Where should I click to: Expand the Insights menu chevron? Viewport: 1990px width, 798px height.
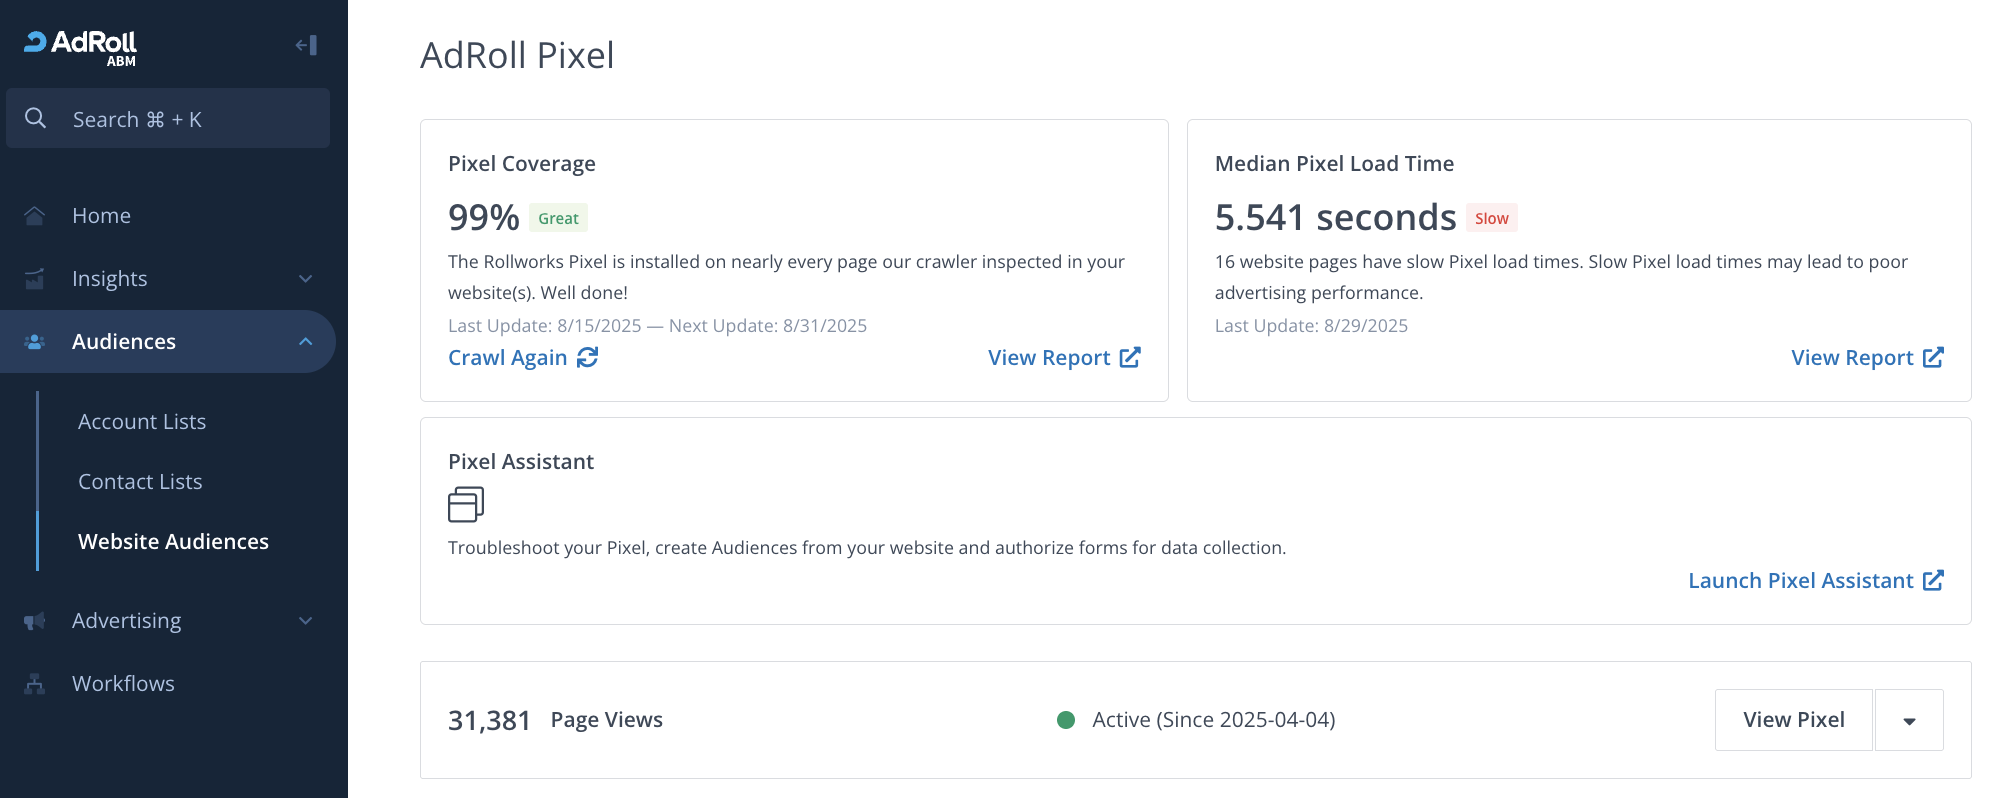(x=306, y=279)
